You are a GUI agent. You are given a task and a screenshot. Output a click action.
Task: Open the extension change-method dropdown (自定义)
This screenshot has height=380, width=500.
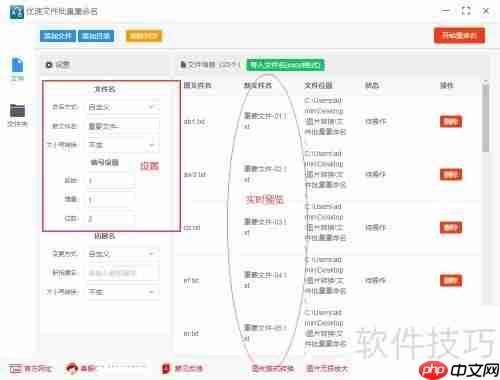click(123, 254)
